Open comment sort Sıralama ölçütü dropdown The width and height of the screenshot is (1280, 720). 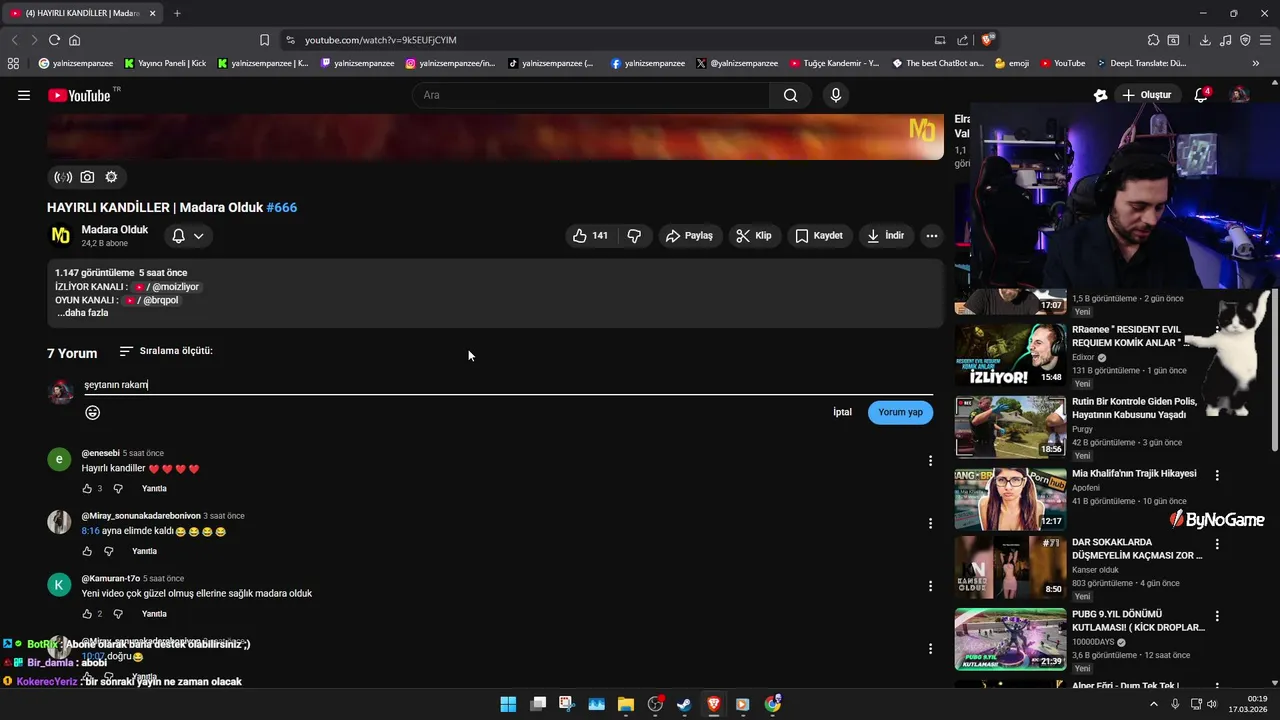(166, 351)
